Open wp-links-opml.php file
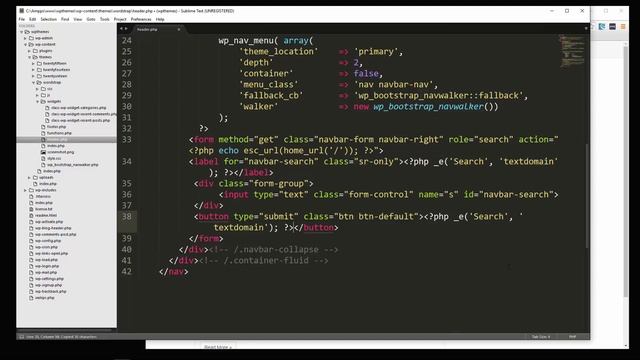Image resolution: width=640 pixels, height=360 pixels. click(51, 253)
